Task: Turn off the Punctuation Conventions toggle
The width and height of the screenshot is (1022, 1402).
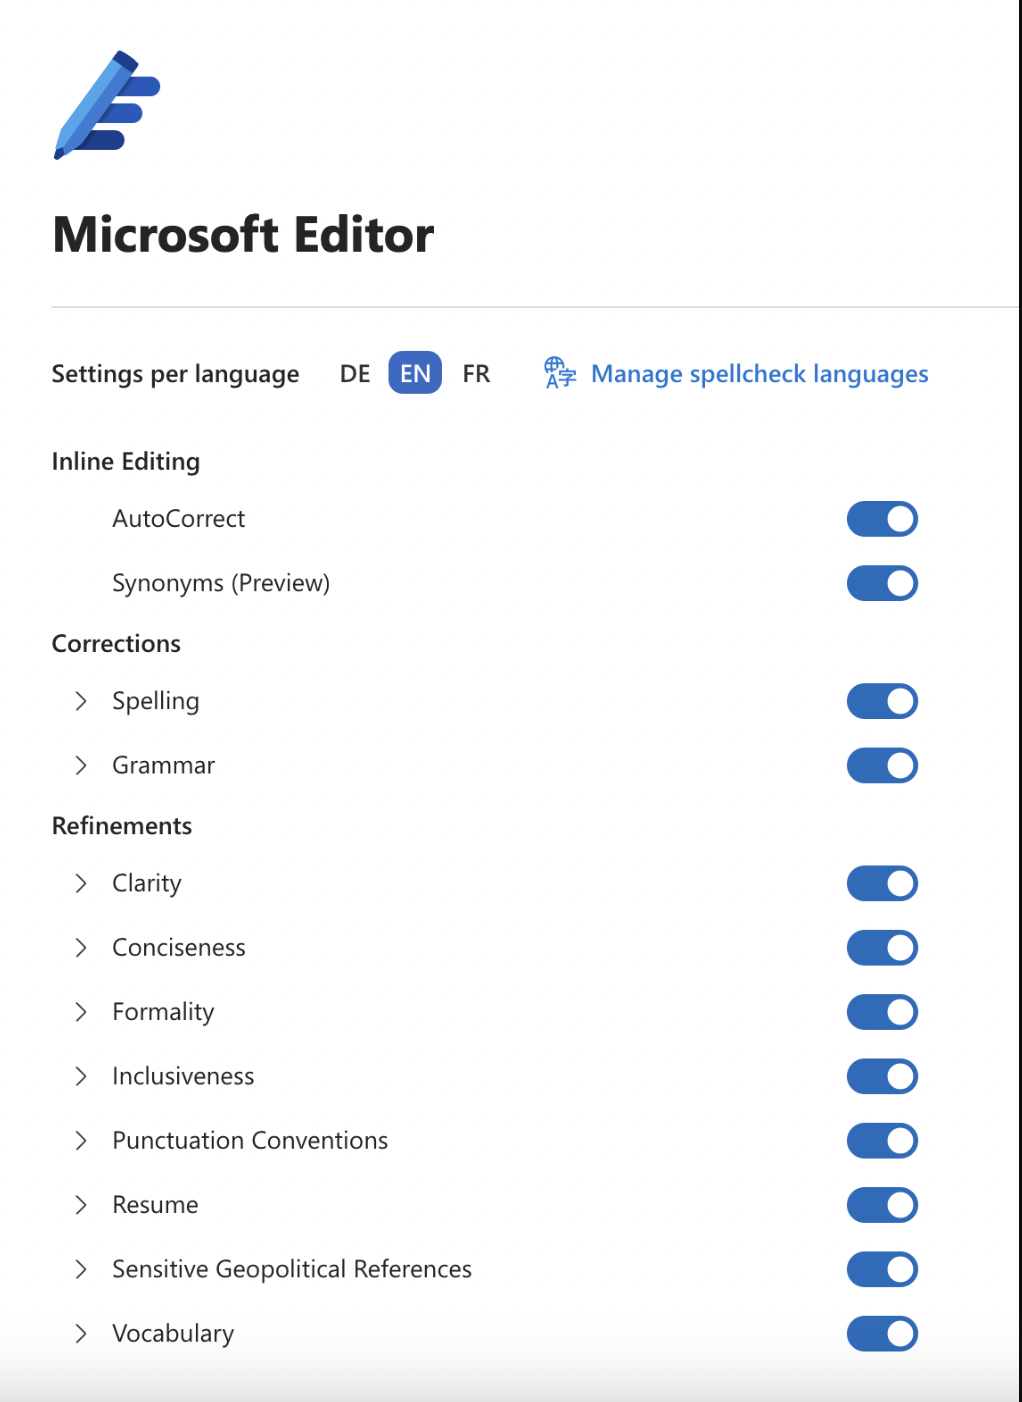Action: [x=882, y=1141]
